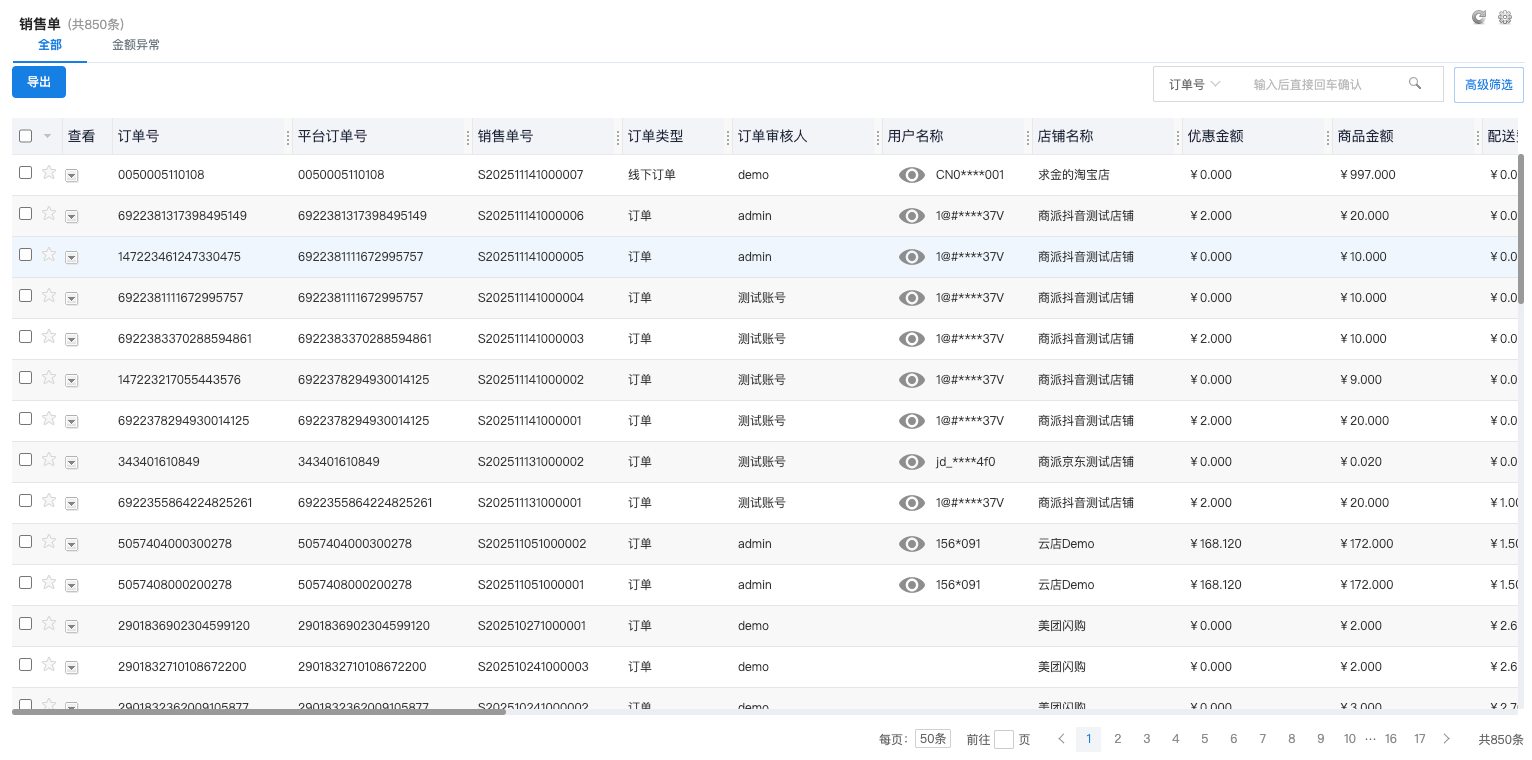
Task: Jump to page 3
Action: point(1147,739)
